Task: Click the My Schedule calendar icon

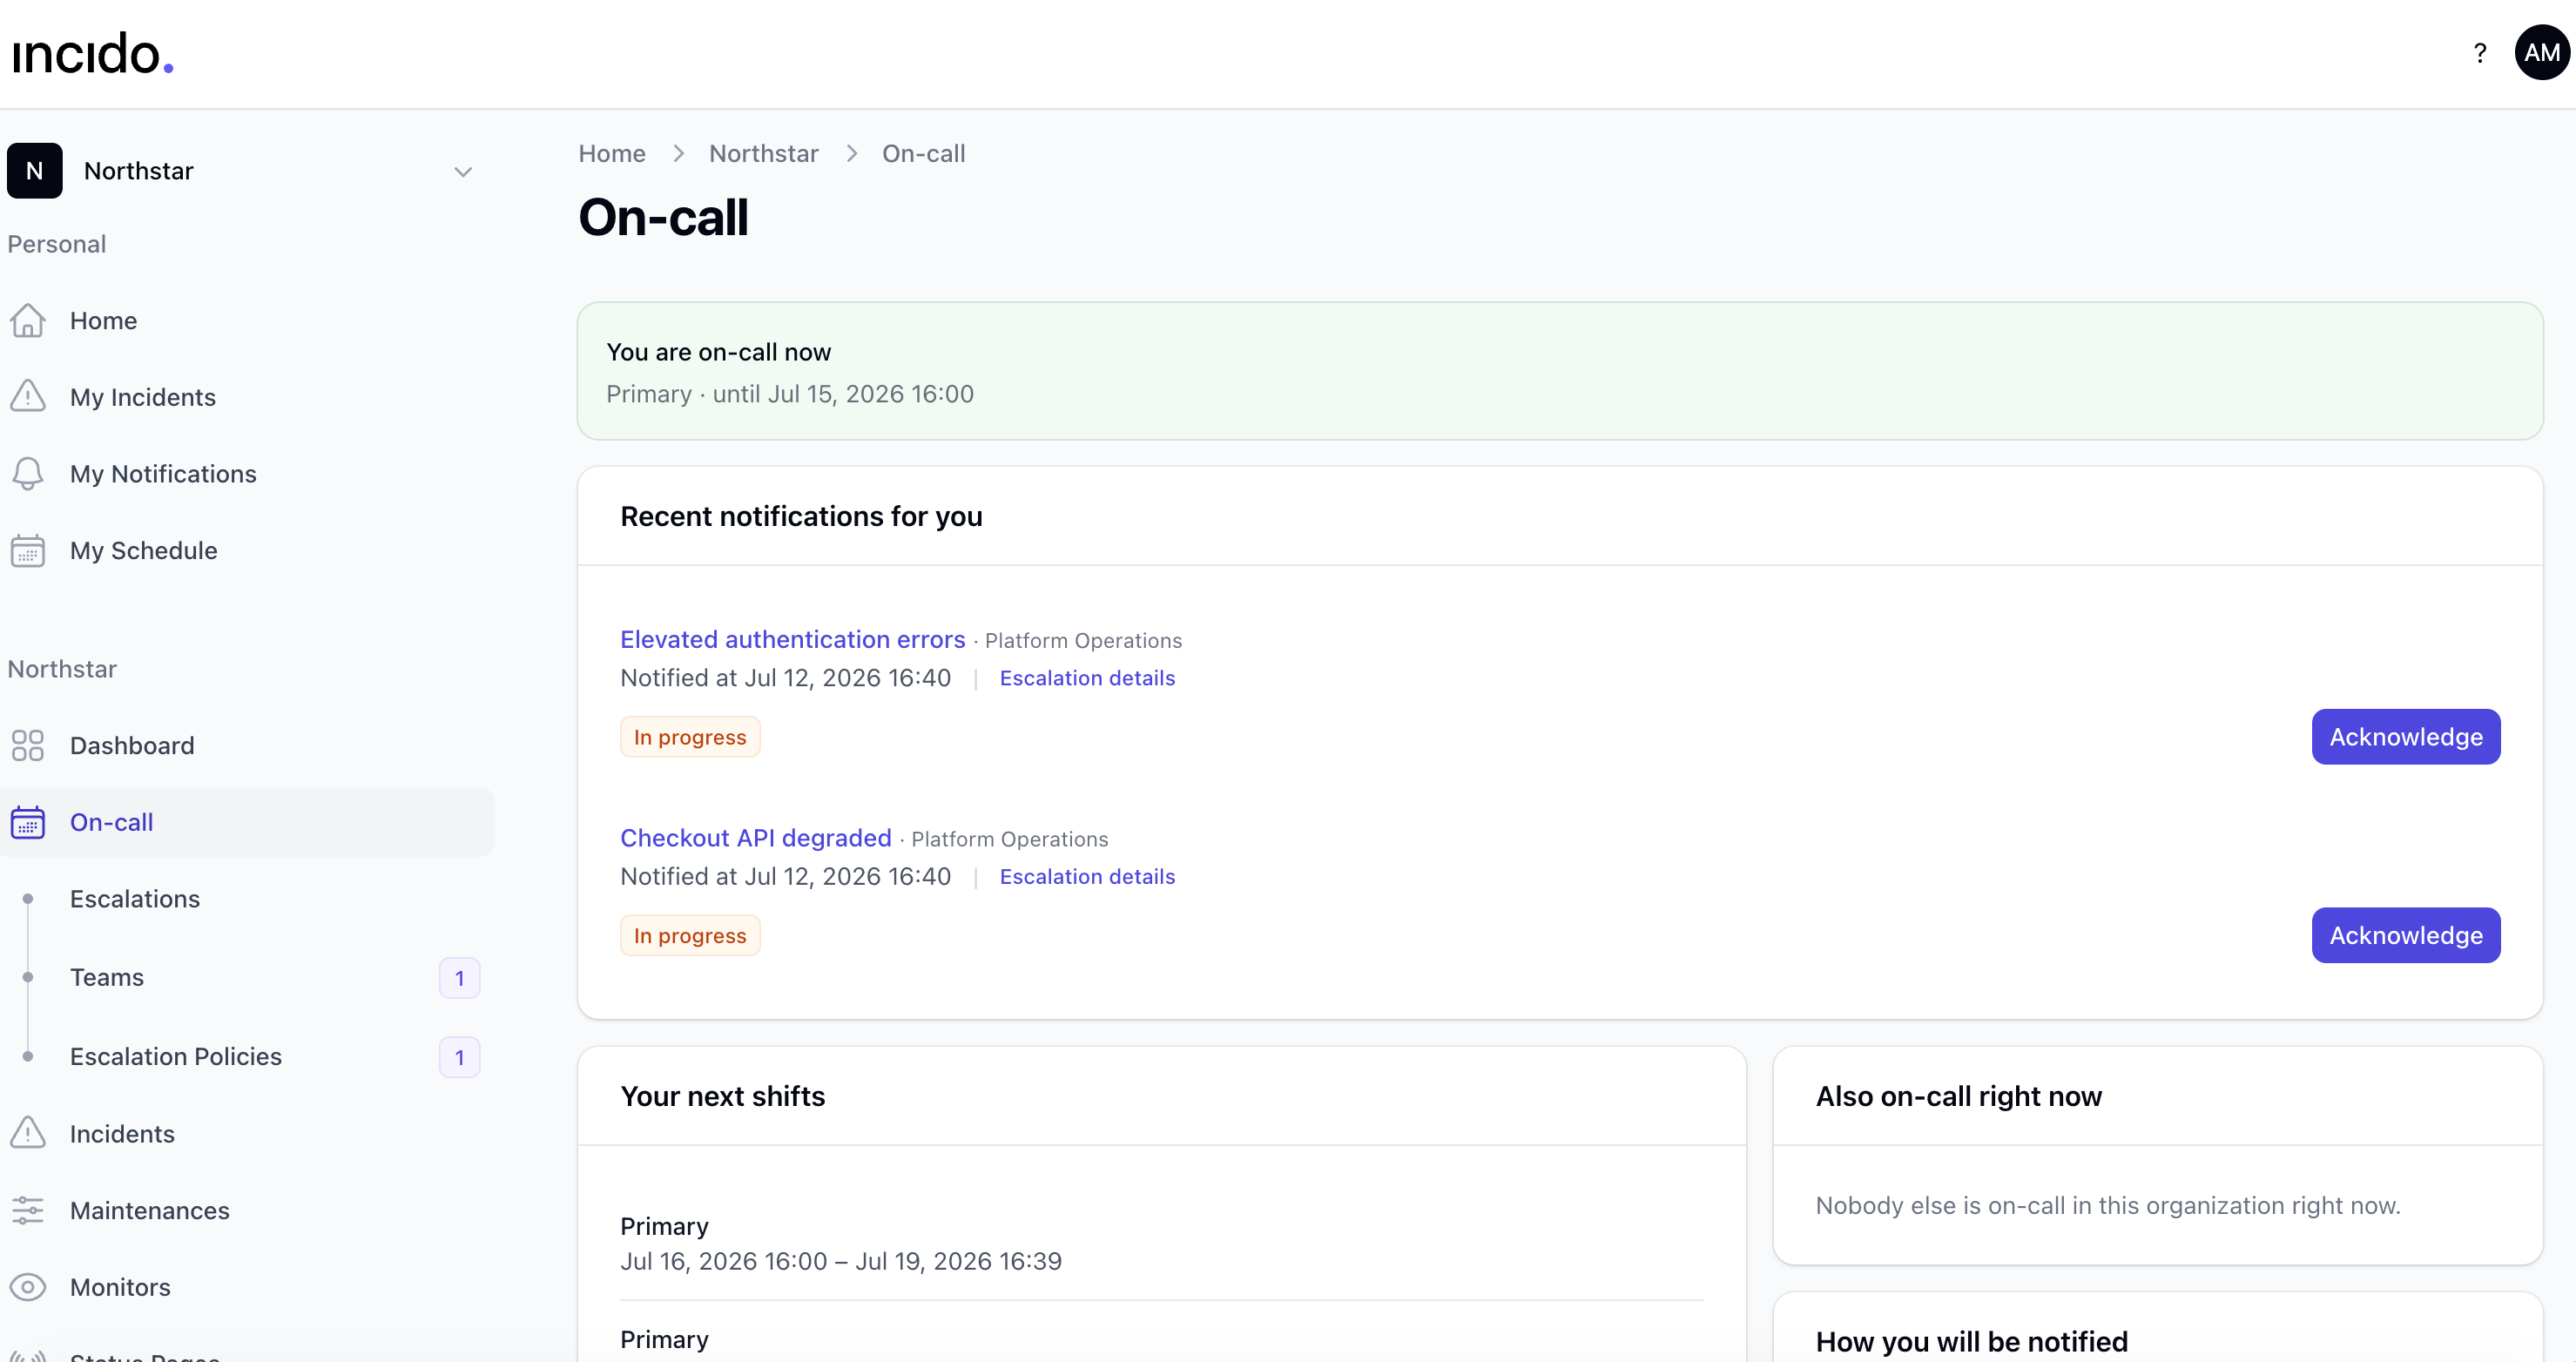Action: click(28, 551)
